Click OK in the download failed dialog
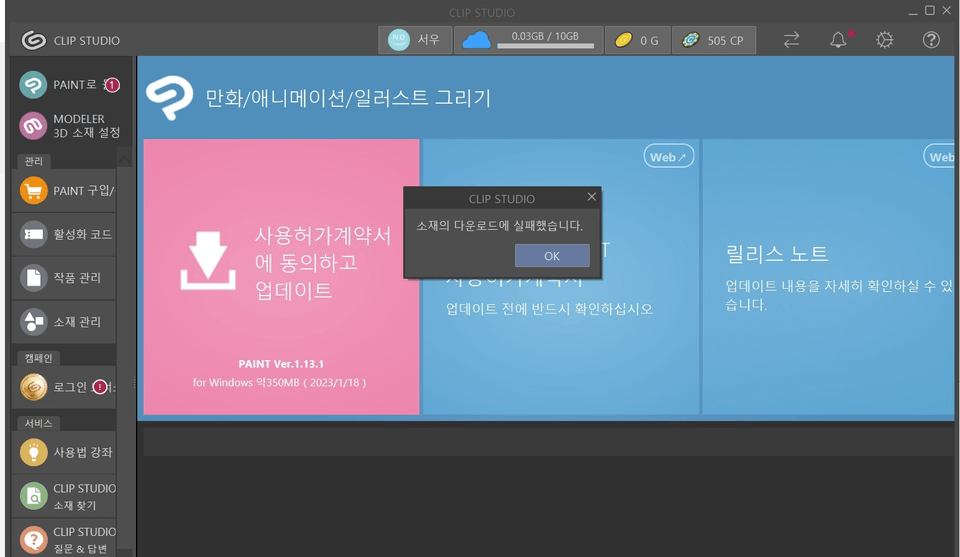 [x=552, y=256]
